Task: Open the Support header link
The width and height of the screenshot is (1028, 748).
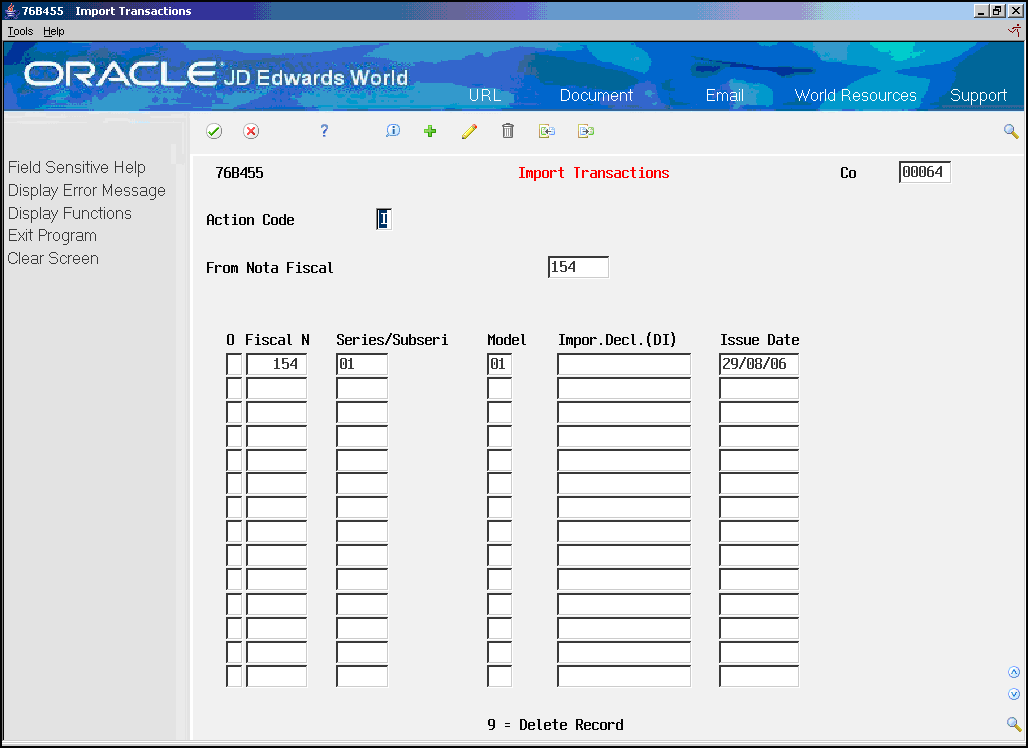Action: 978,96
